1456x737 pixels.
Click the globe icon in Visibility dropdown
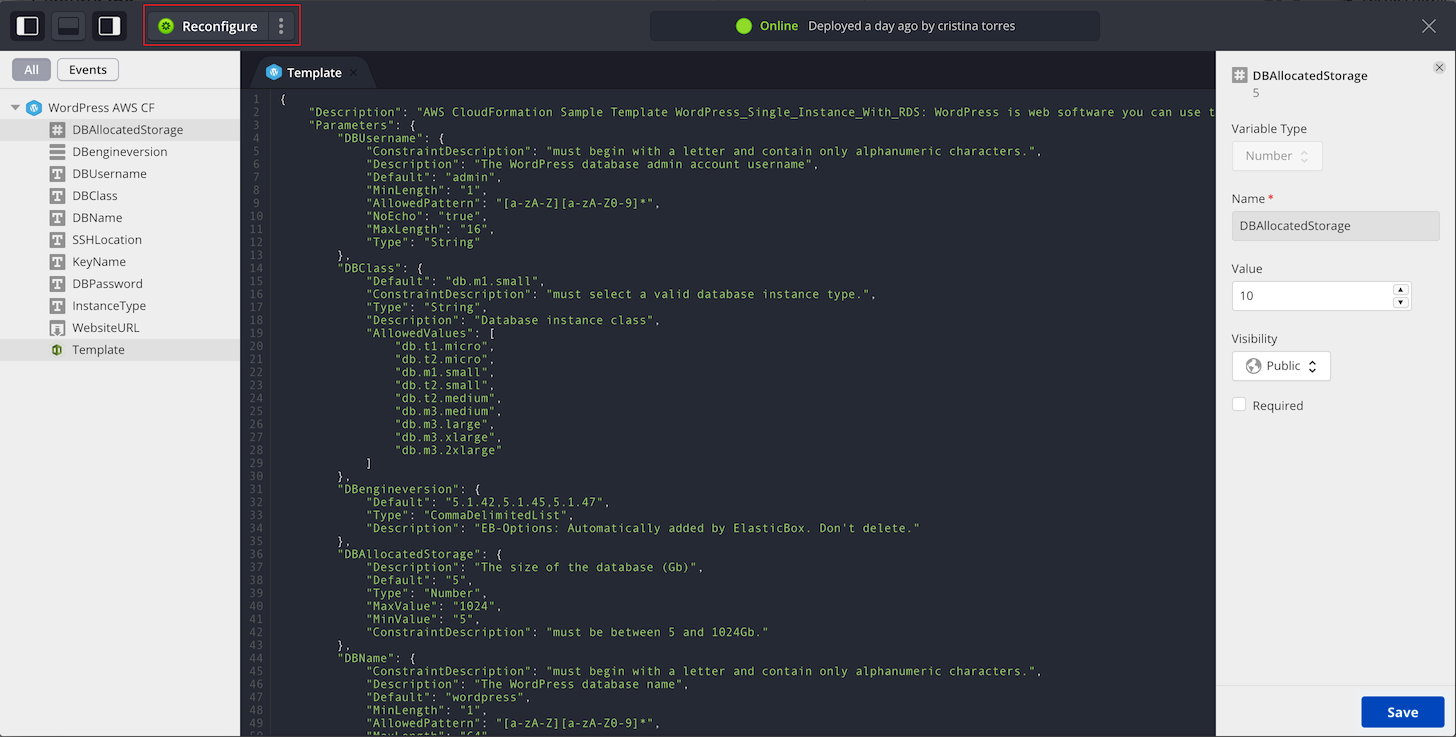point(1253,366)
